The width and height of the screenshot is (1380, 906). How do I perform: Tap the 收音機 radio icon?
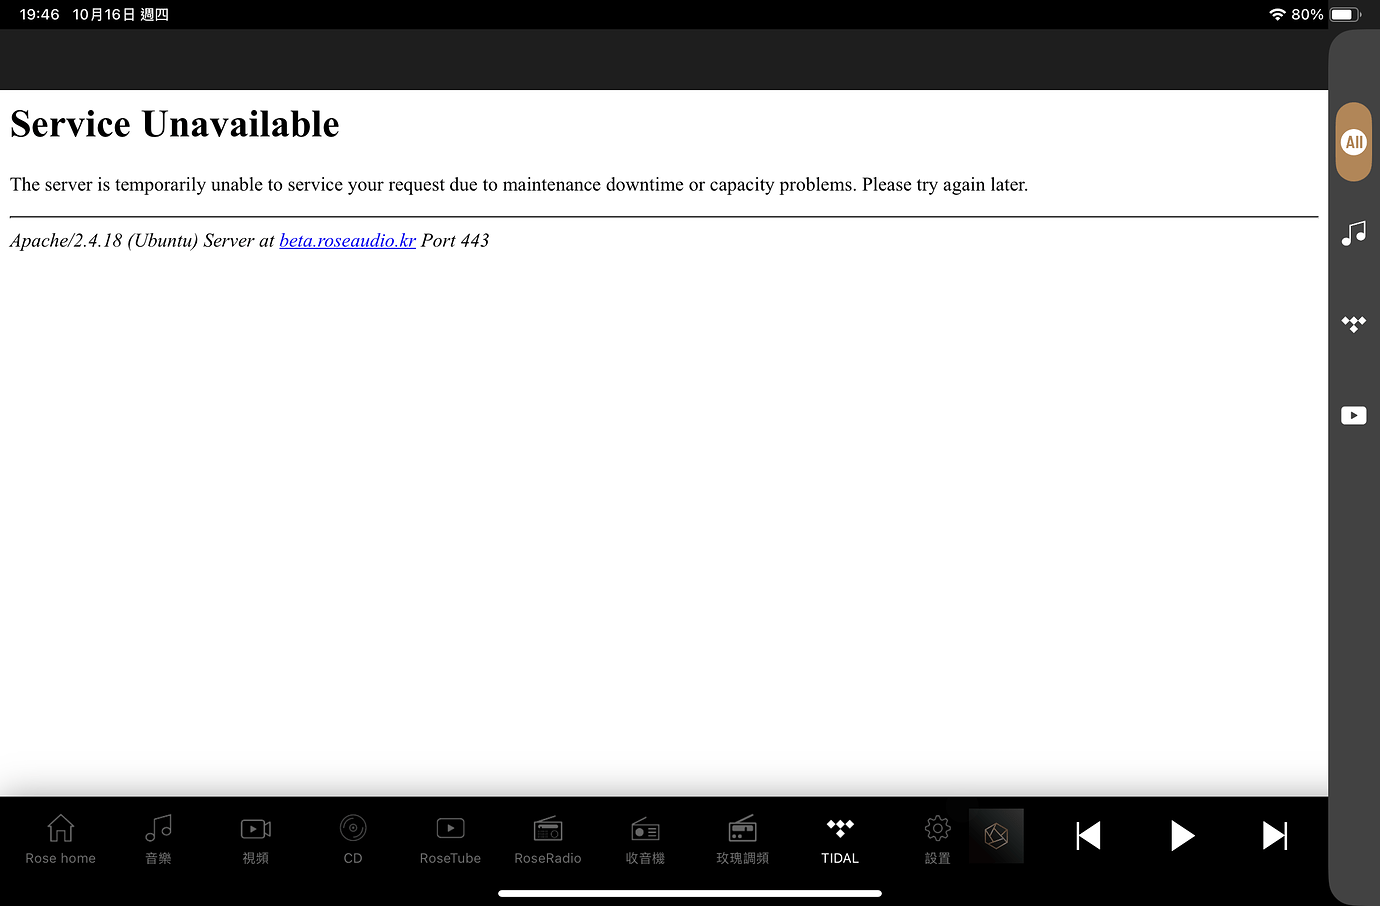click(645, 838)
